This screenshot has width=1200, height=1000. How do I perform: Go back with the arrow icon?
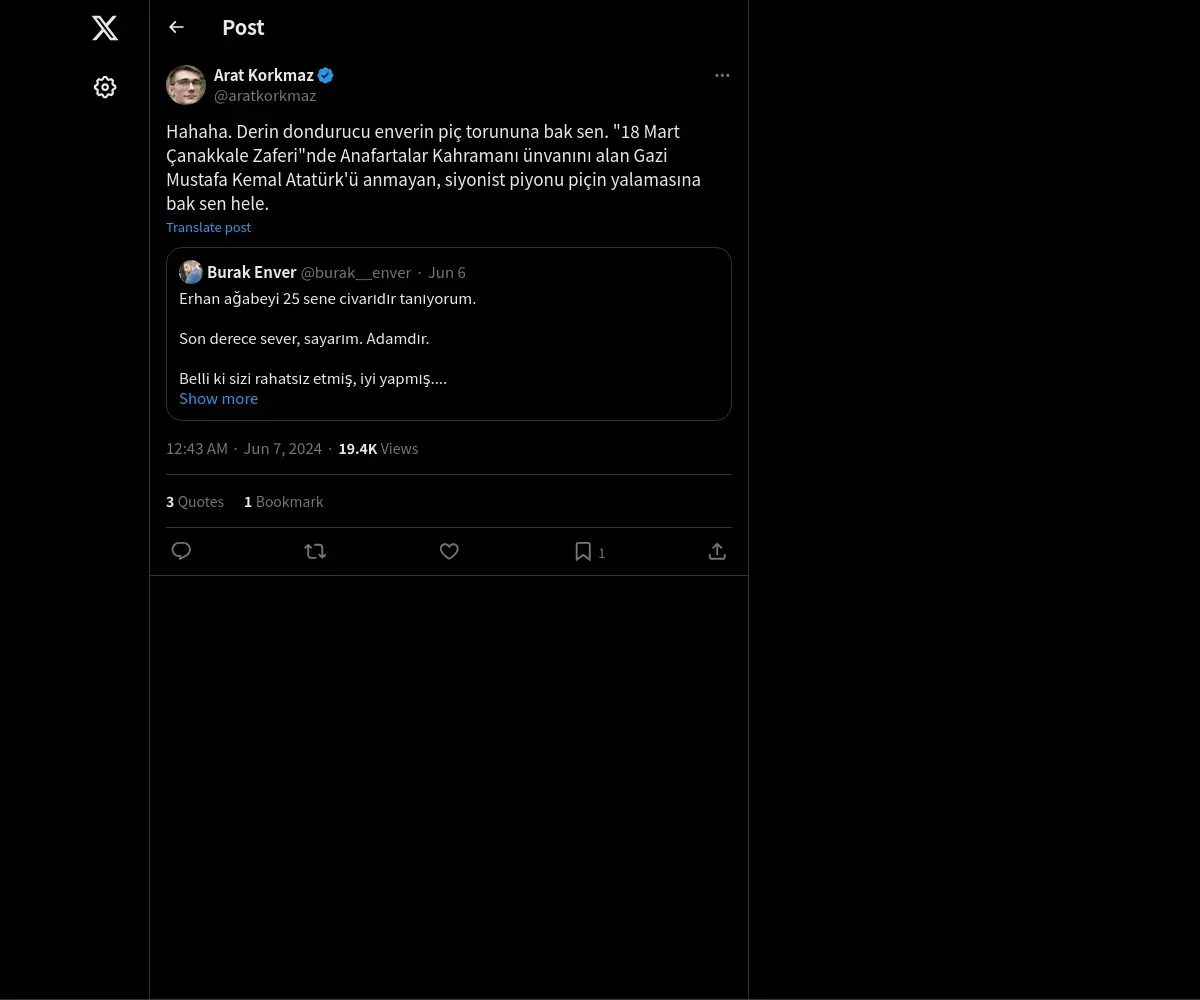point(177,27)
